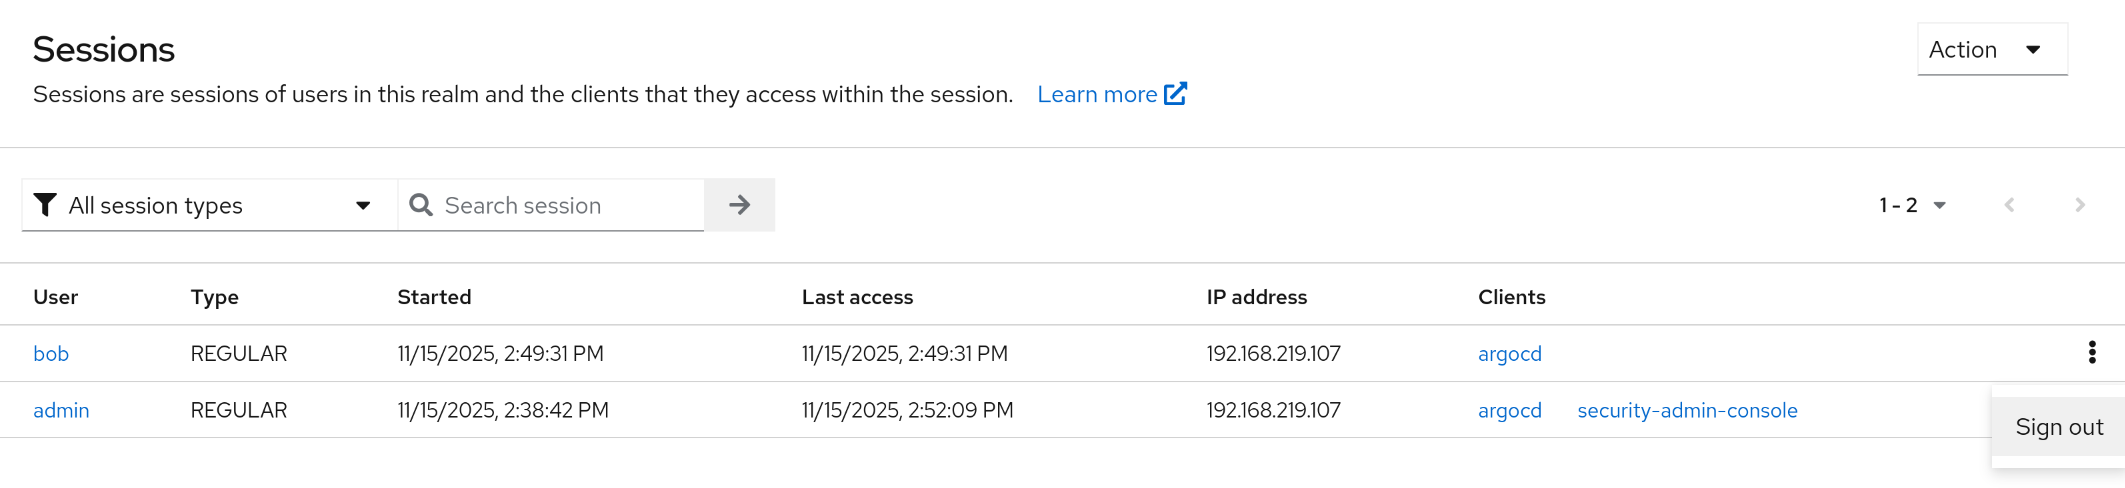Open the admin user link
2125x488 pixels.
click(x=61, y=411)
